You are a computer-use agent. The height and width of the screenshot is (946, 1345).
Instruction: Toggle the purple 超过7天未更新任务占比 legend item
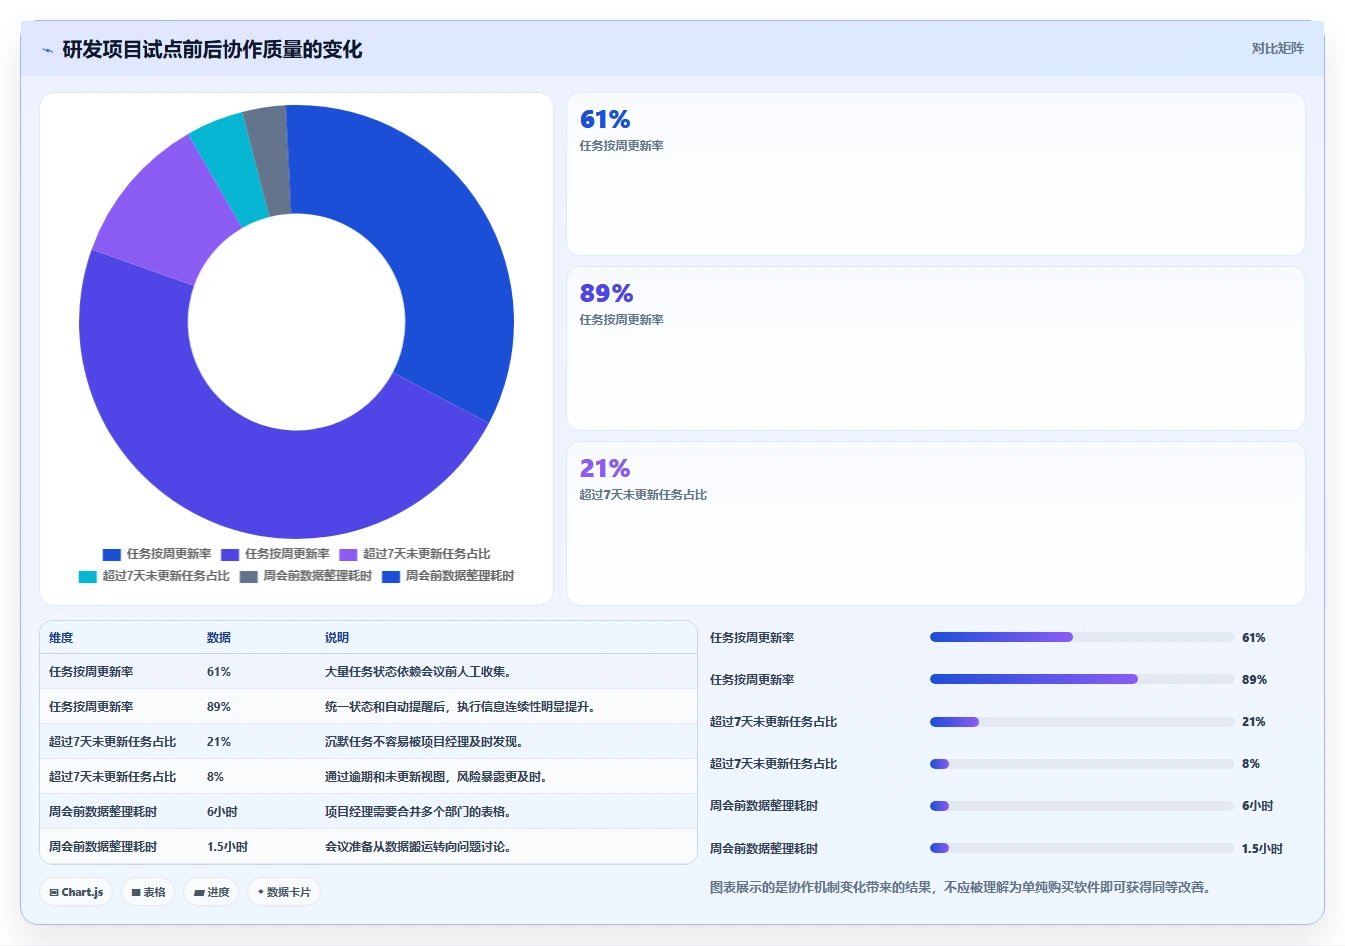415,554
